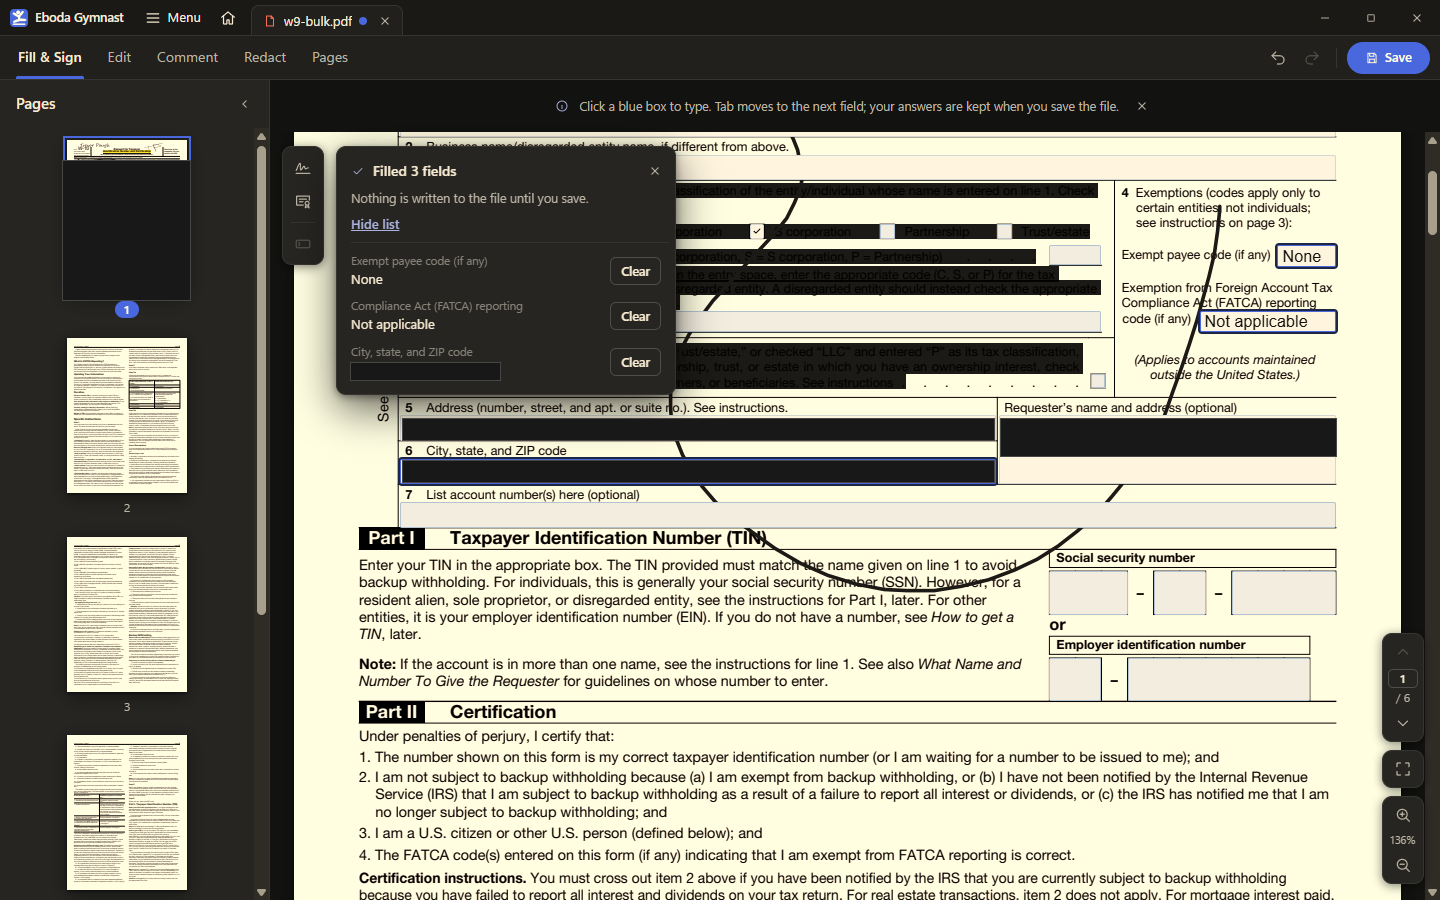Zoom out of the document
The width and height of the screenshot is (1440, 900).
(1403, 865)
